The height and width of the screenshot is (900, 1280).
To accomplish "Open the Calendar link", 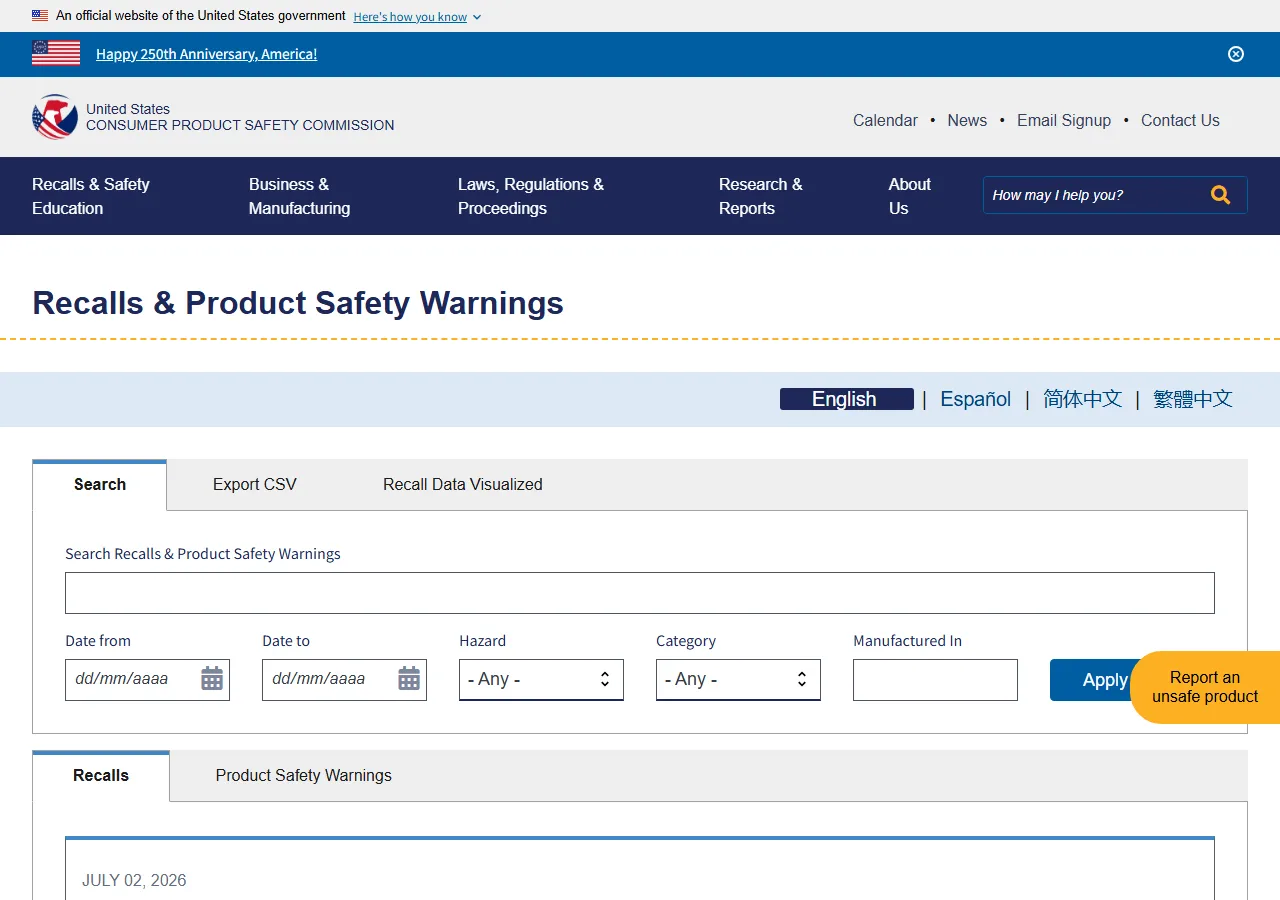I will 885,120.
